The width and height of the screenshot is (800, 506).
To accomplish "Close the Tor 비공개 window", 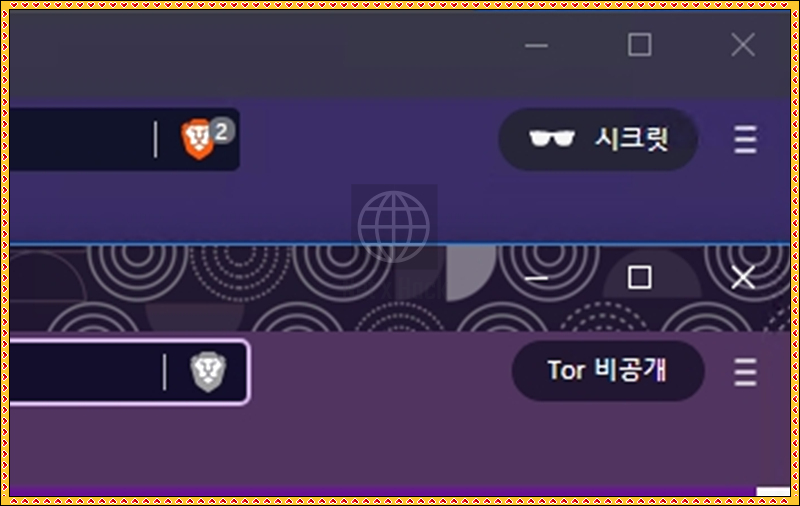I will (x=743, y=277).
